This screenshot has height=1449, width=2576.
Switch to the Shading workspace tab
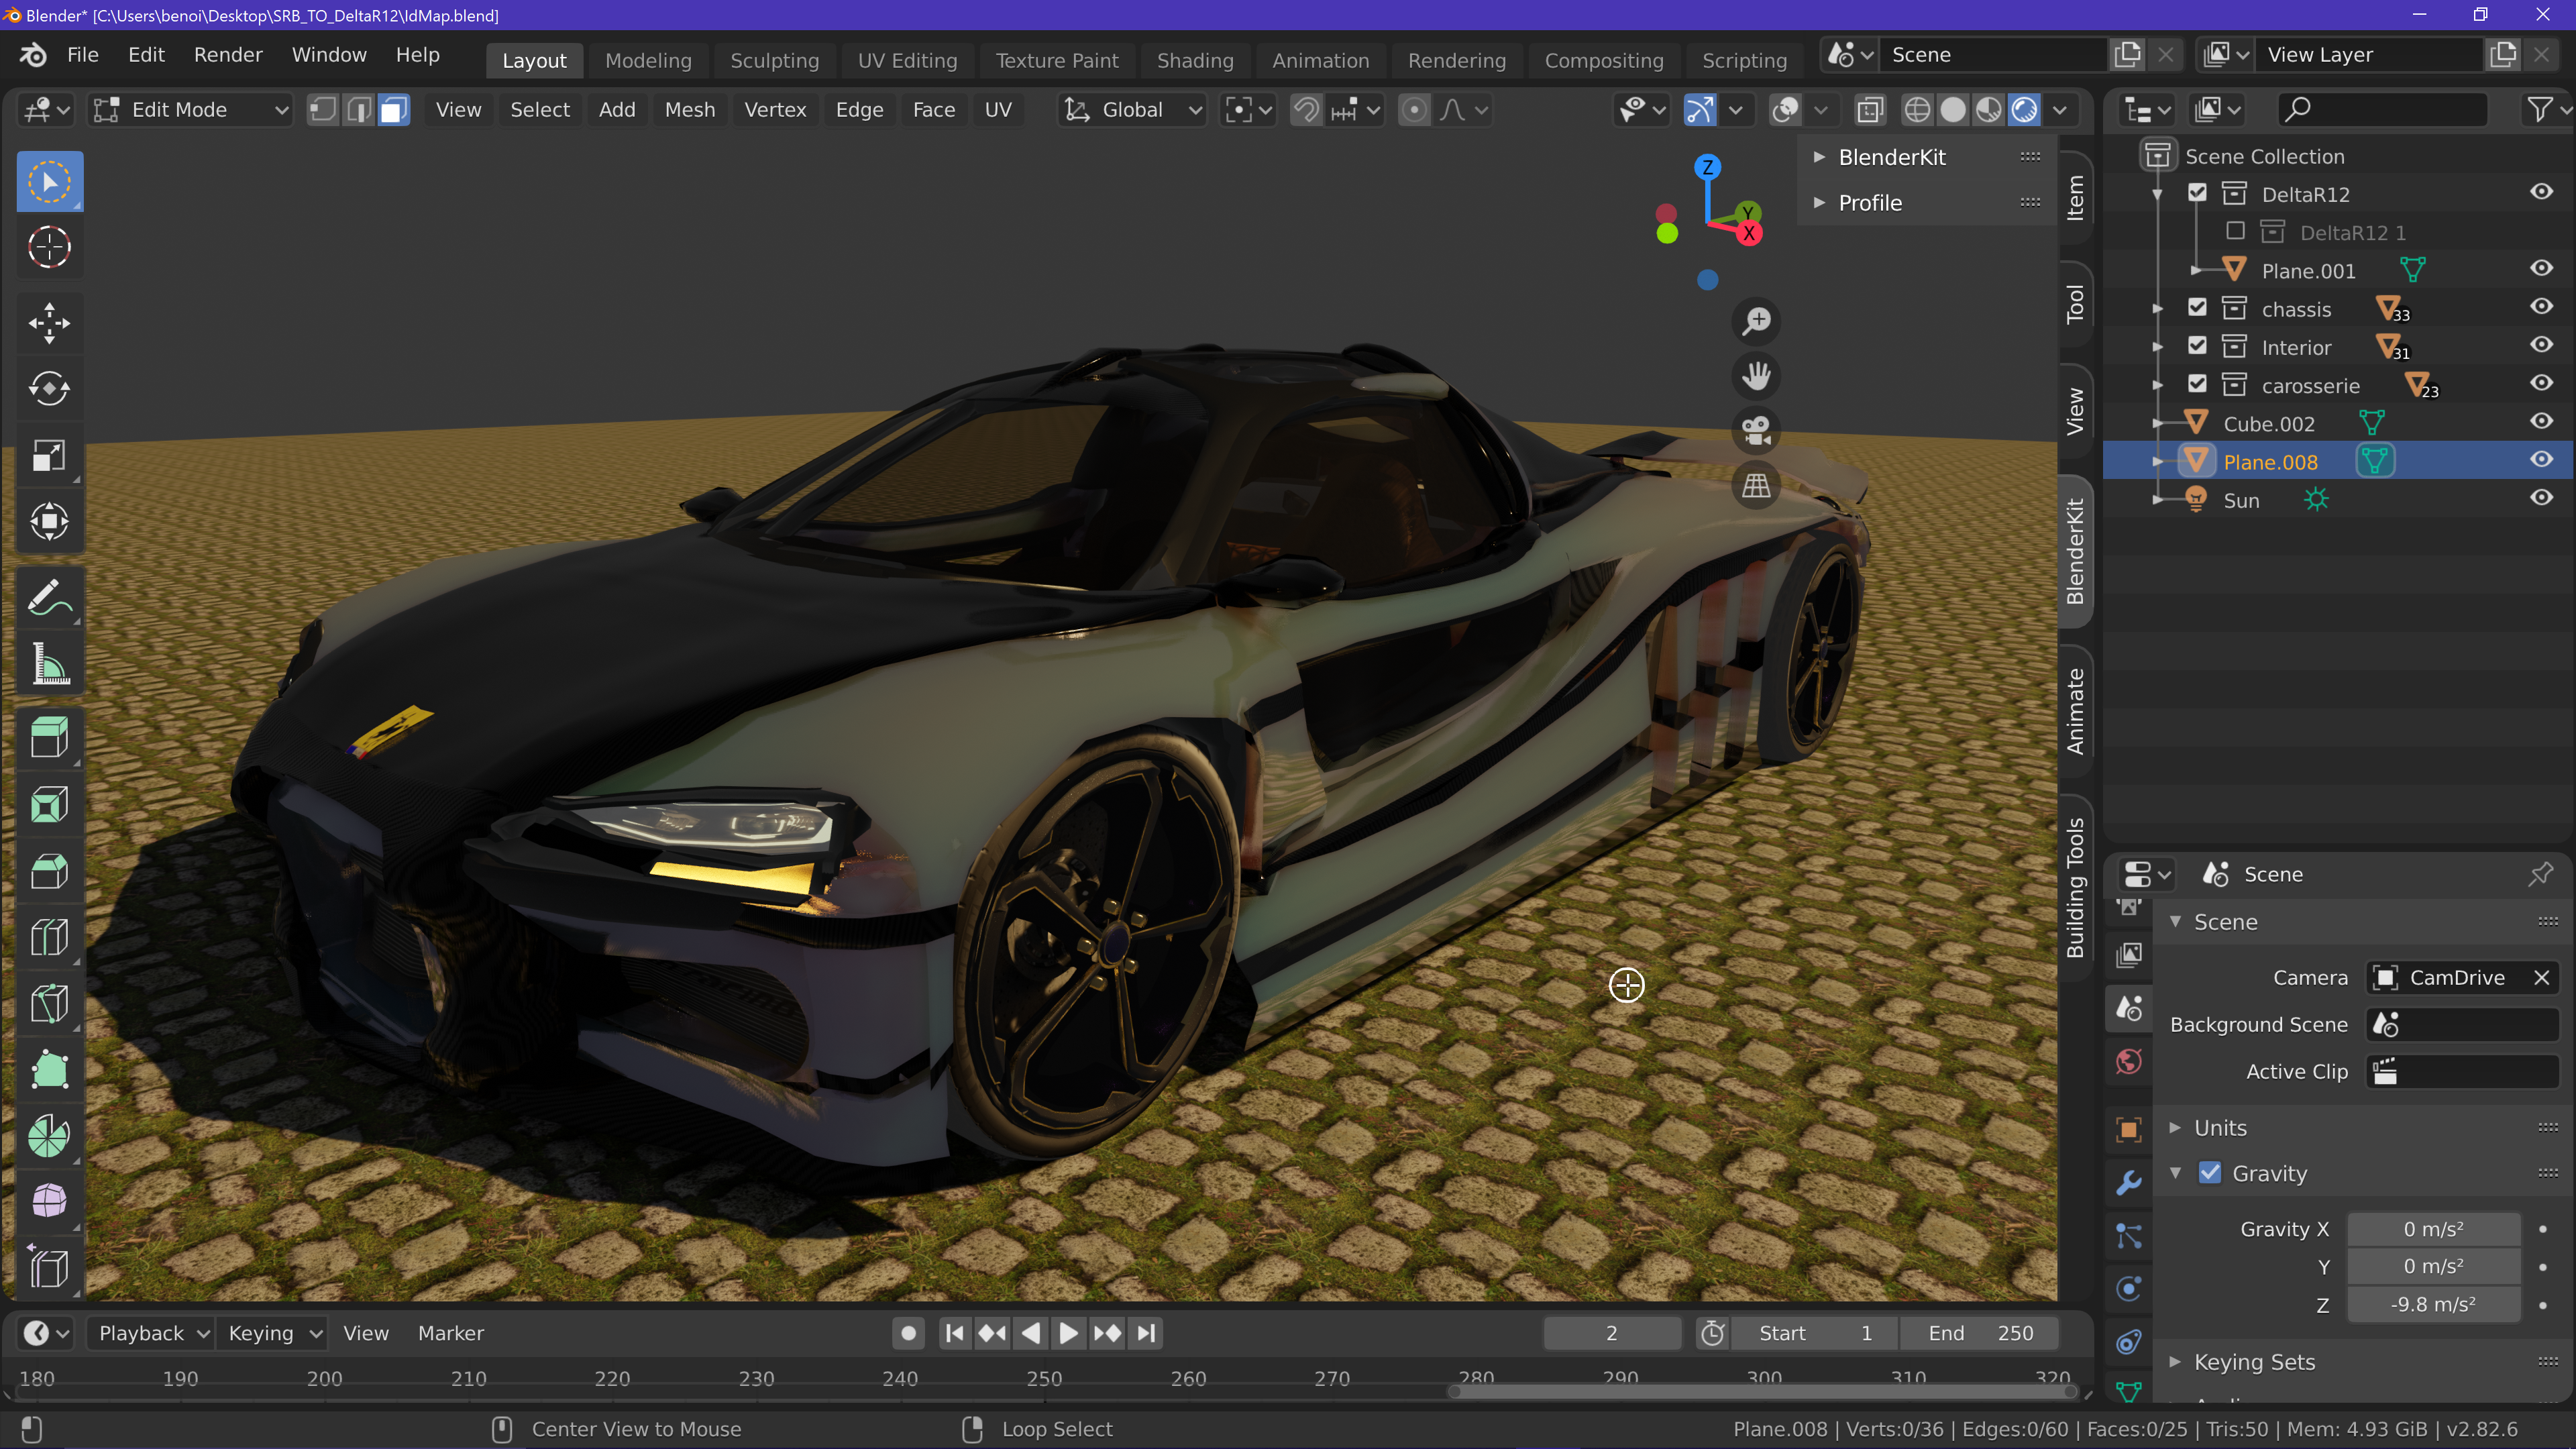pyautogui.click(x=1194, y=60)
